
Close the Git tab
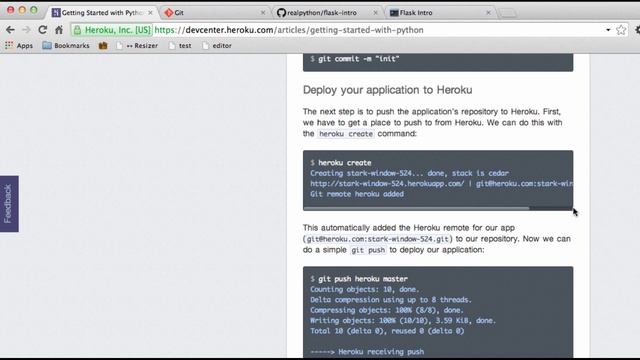263,13
